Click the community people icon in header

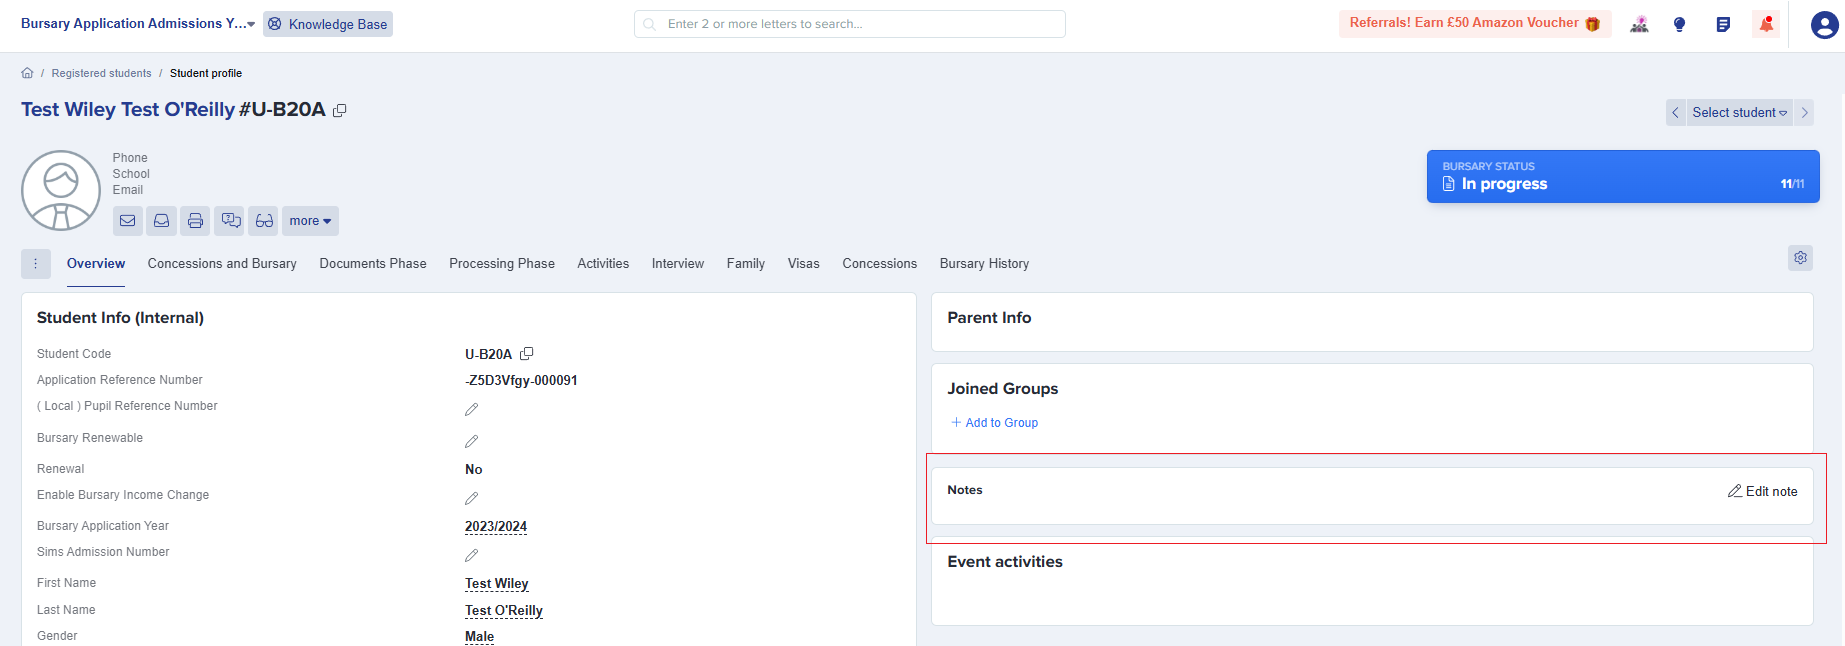pos(1639,24)
